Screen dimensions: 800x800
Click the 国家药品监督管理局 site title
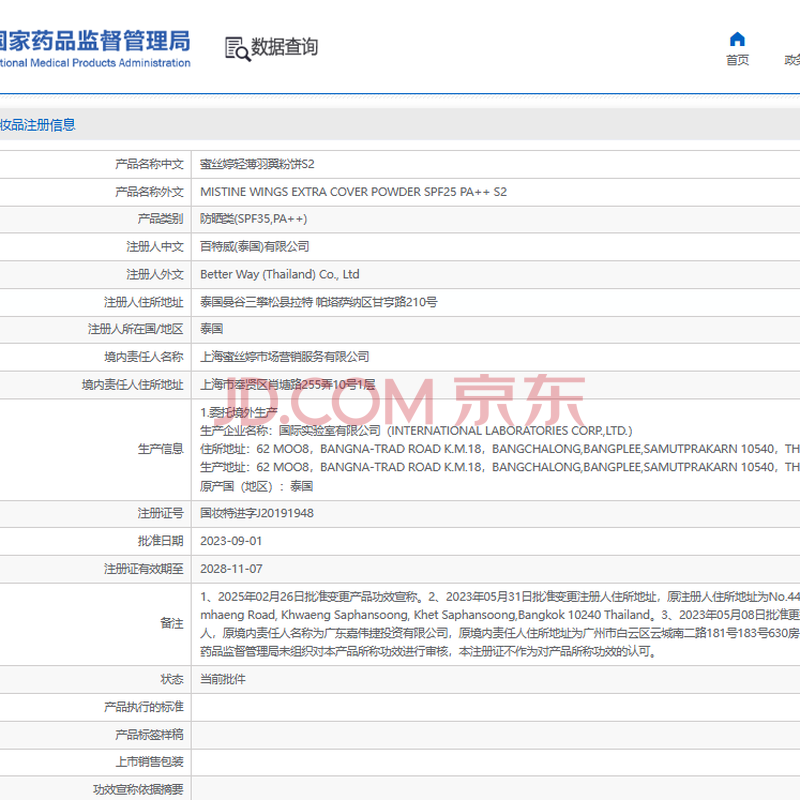tap(94, 41)
